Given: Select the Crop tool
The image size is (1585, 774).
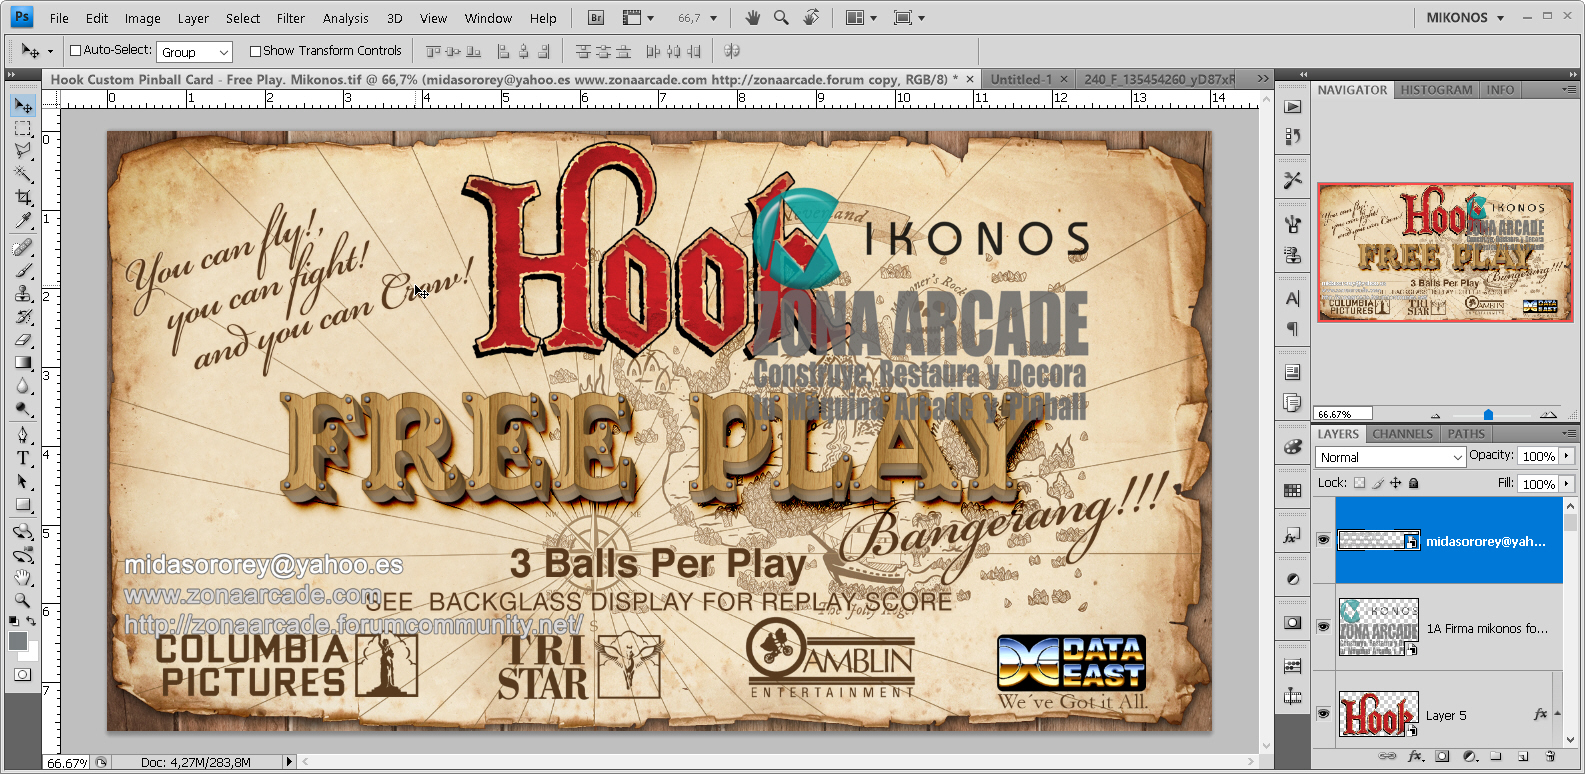Looking at the screenshot, I should [23, 197].
